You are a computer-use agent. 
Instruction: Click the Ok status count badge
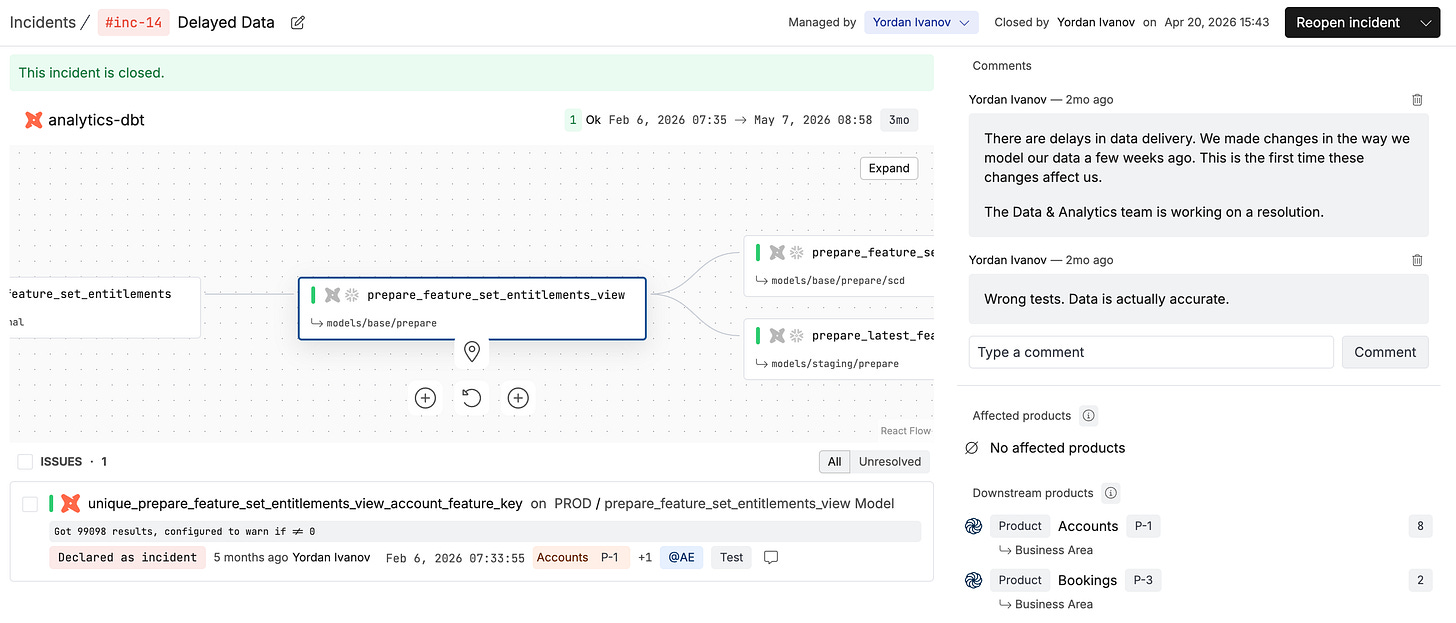point(573,120)
